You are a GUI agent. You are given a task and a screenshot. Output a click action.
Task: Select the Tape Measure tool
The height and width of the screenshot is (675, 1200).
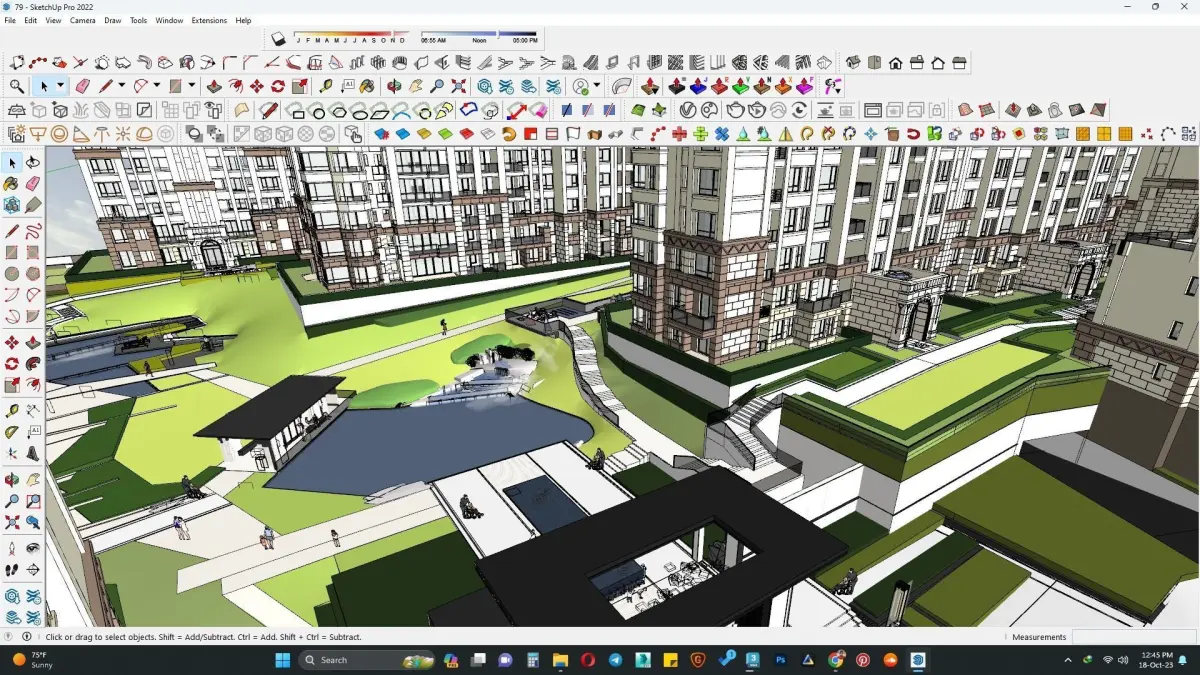[x=327, y=86]
